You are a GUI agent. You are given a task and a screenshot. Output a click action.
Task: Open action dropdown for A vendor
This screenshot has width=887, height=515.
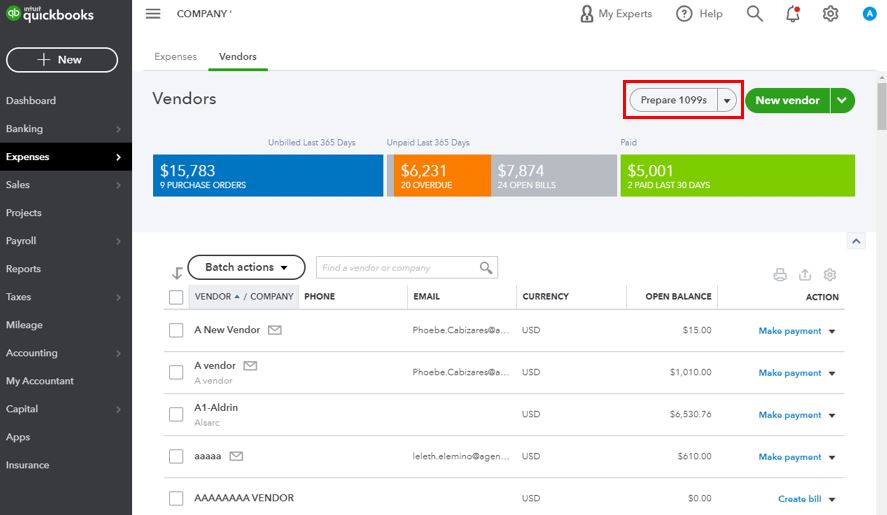(832, 374)
